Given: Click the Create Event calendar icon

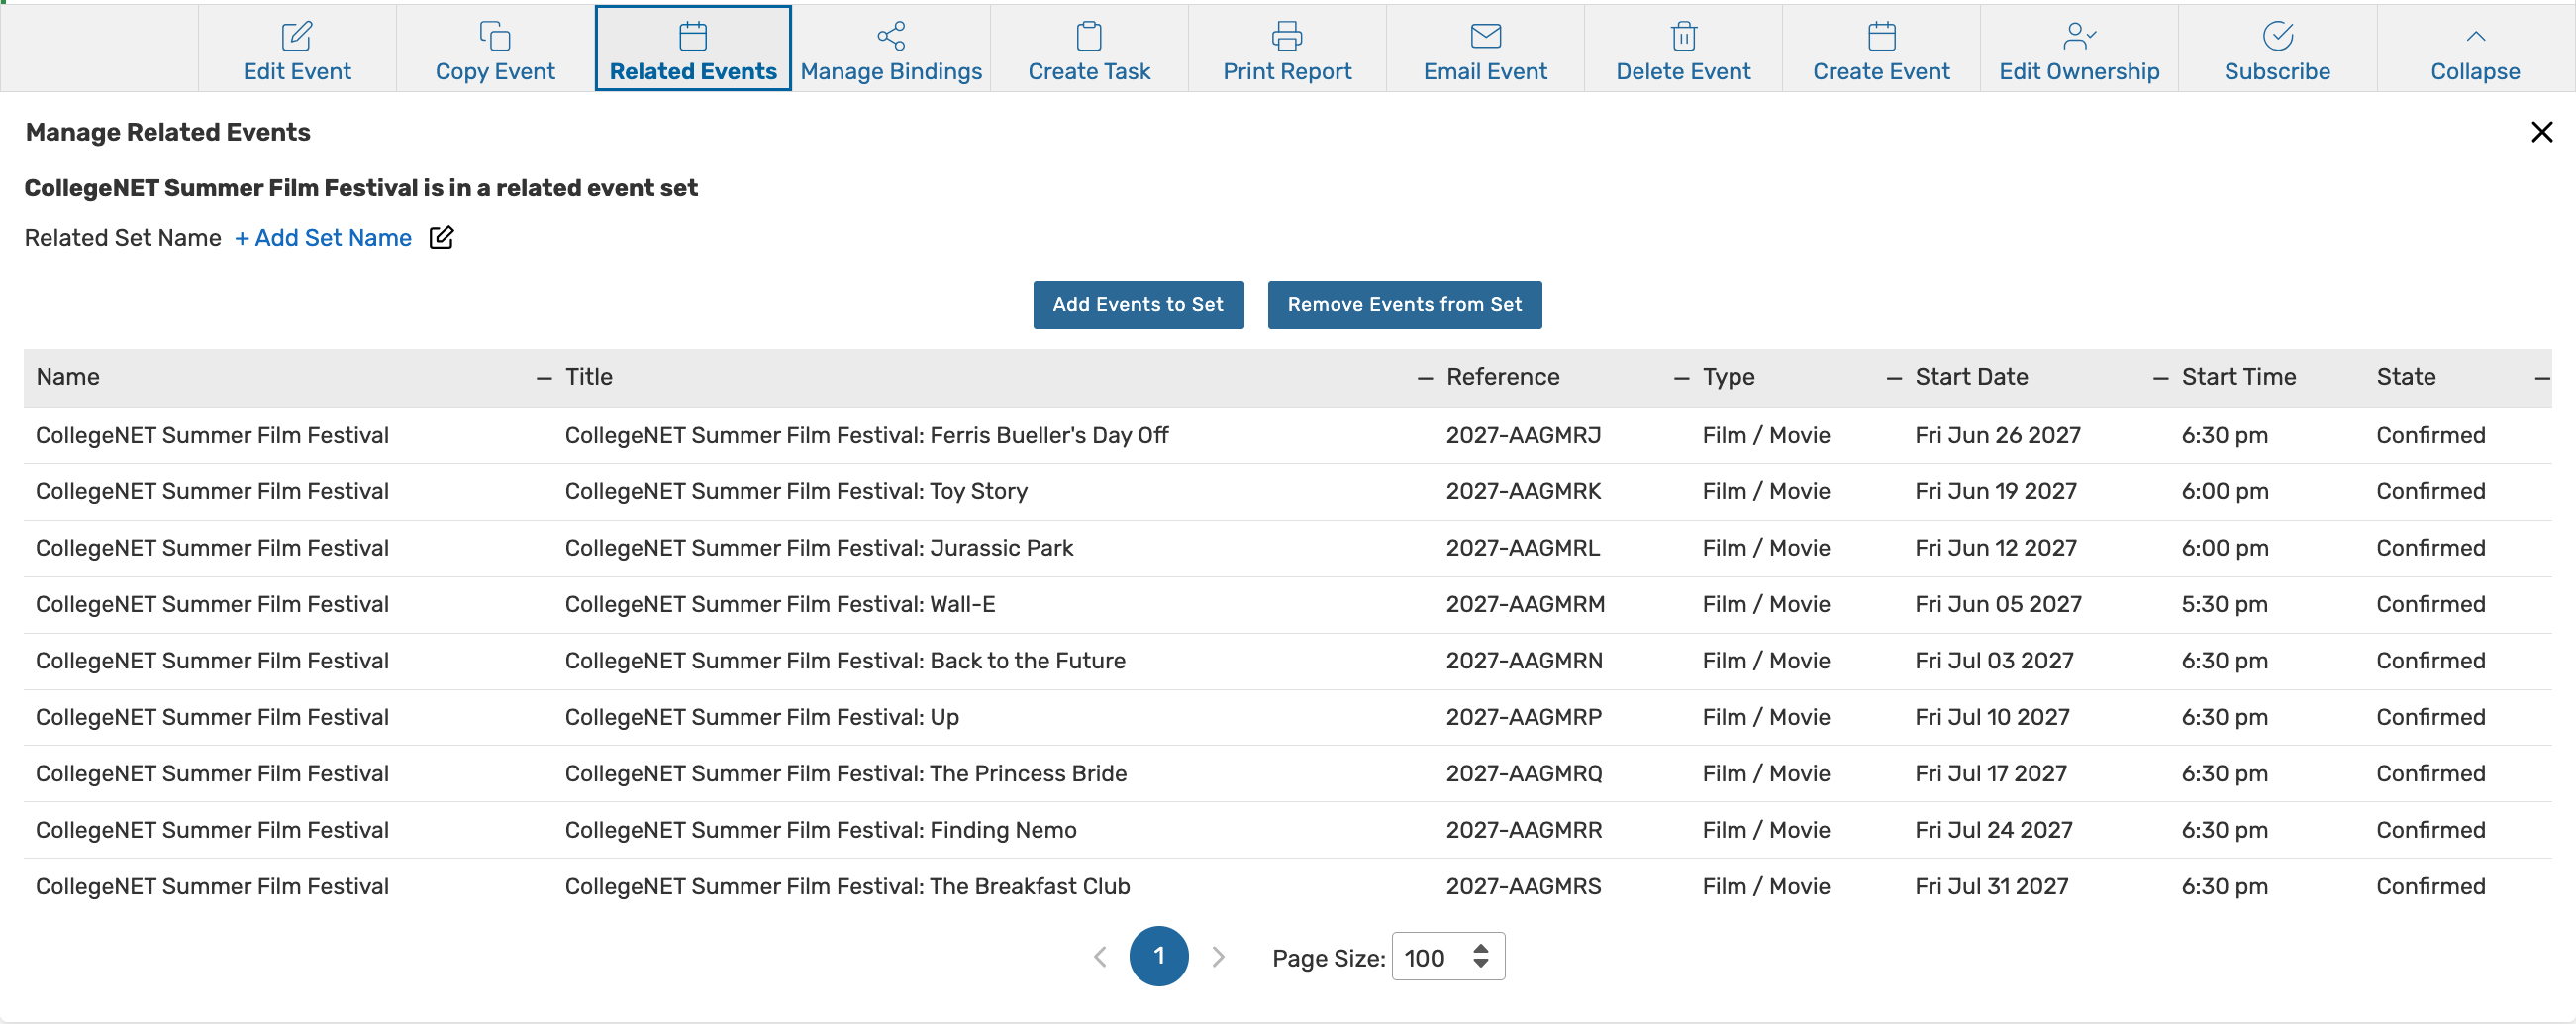Looking at the screenshot, I should point(1882,36).
